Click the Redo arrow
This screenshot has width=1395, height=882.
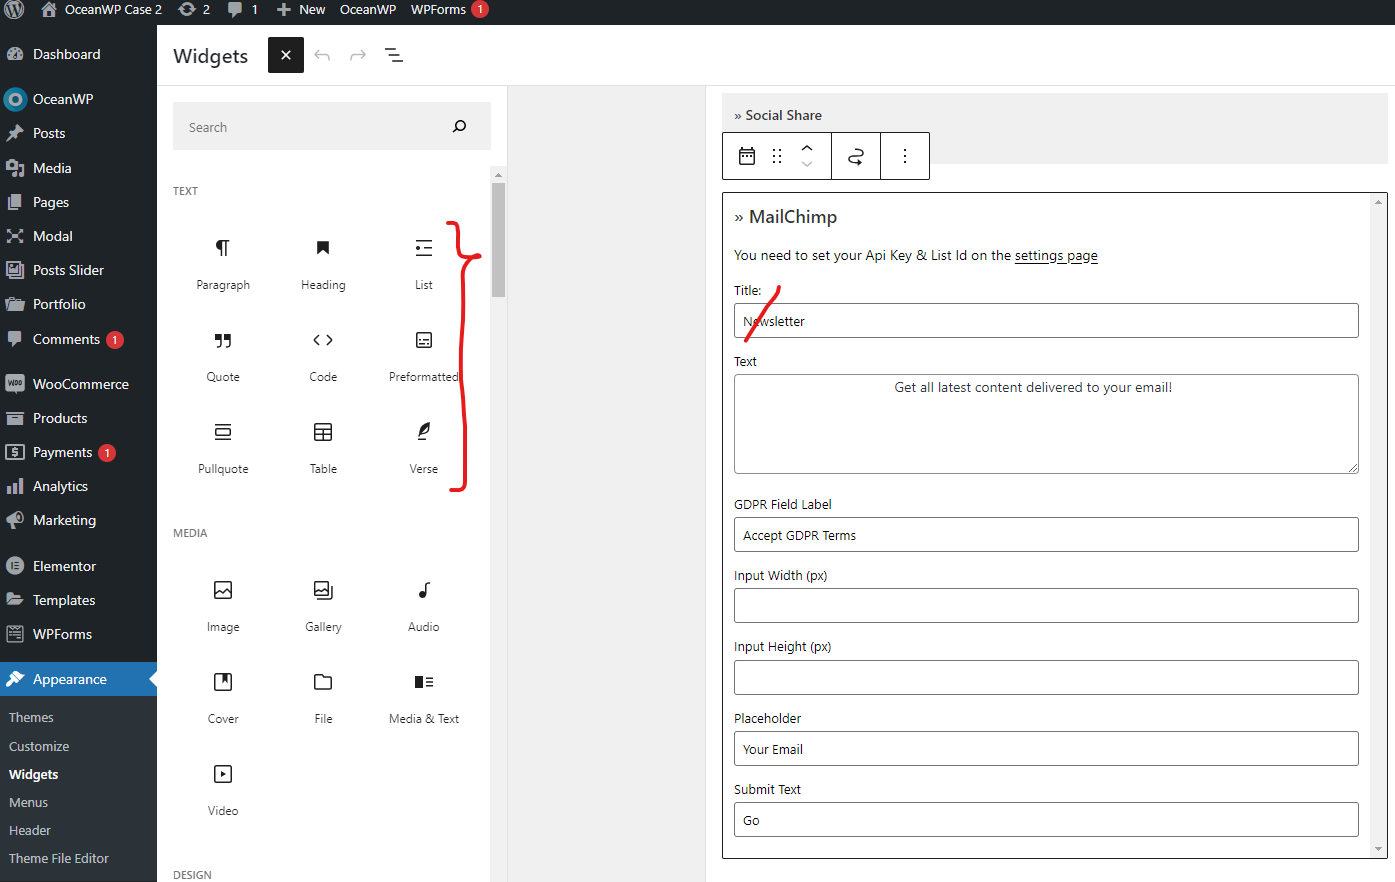pyautogui.click(x=358, y=55)
